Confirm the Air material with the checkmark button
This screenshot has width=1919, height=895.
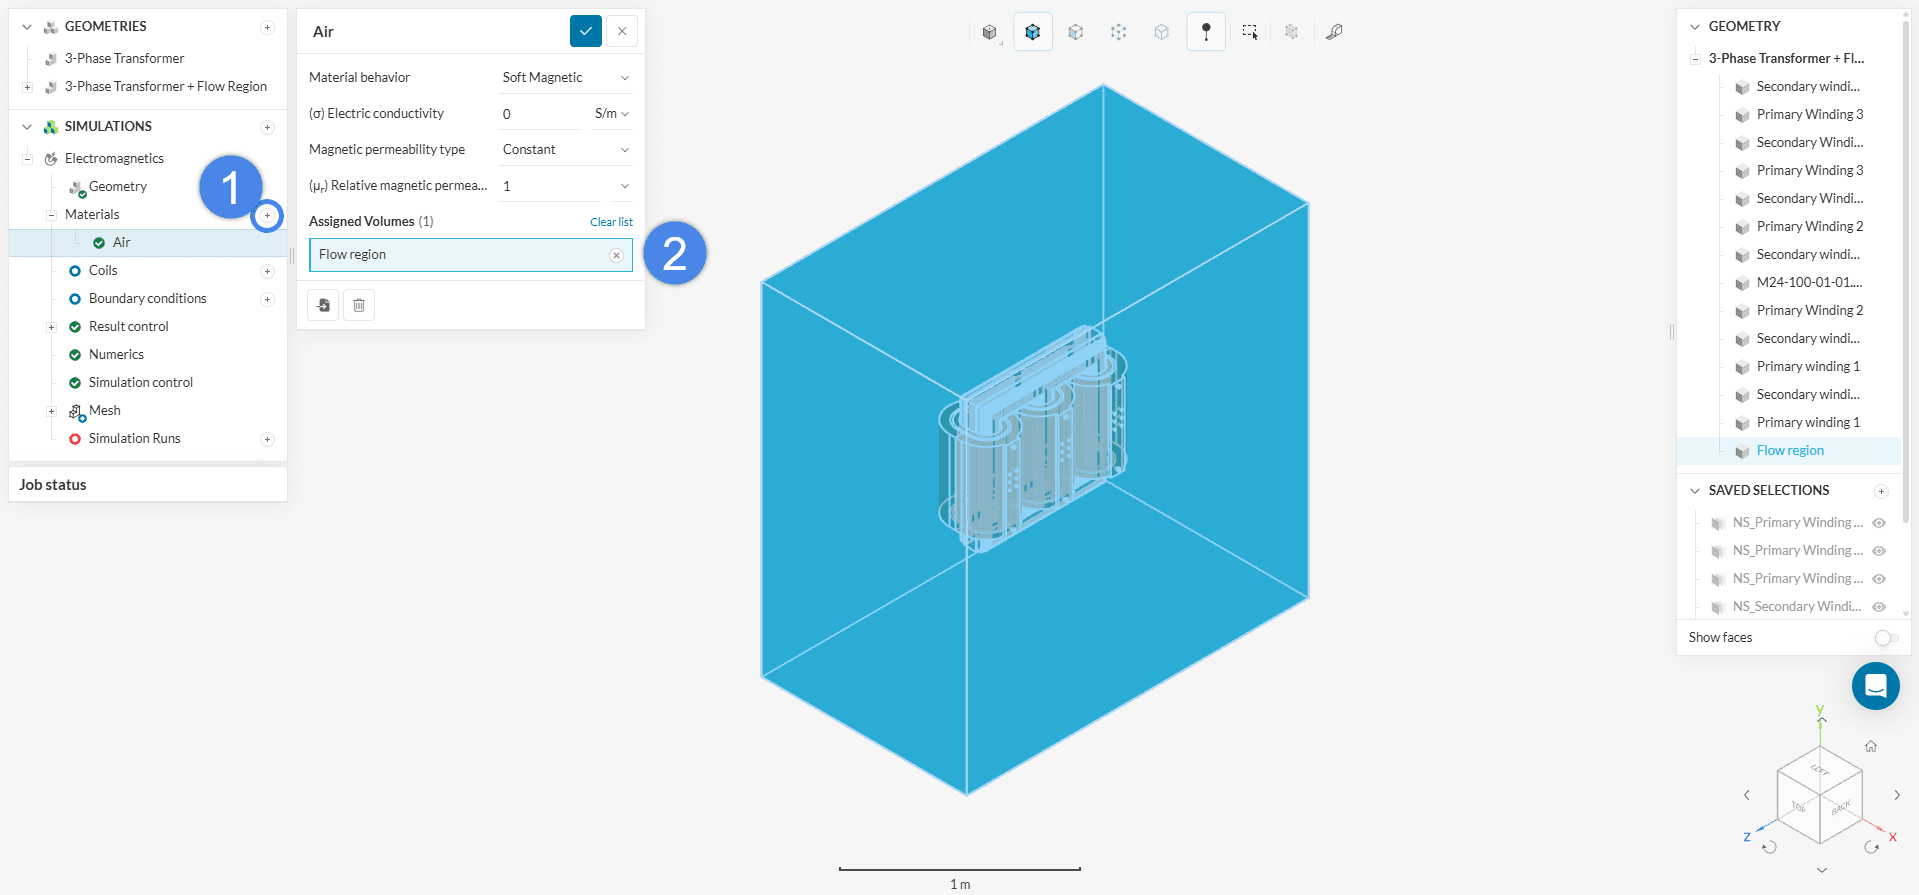pyautogui.click(x=586, y=31)
